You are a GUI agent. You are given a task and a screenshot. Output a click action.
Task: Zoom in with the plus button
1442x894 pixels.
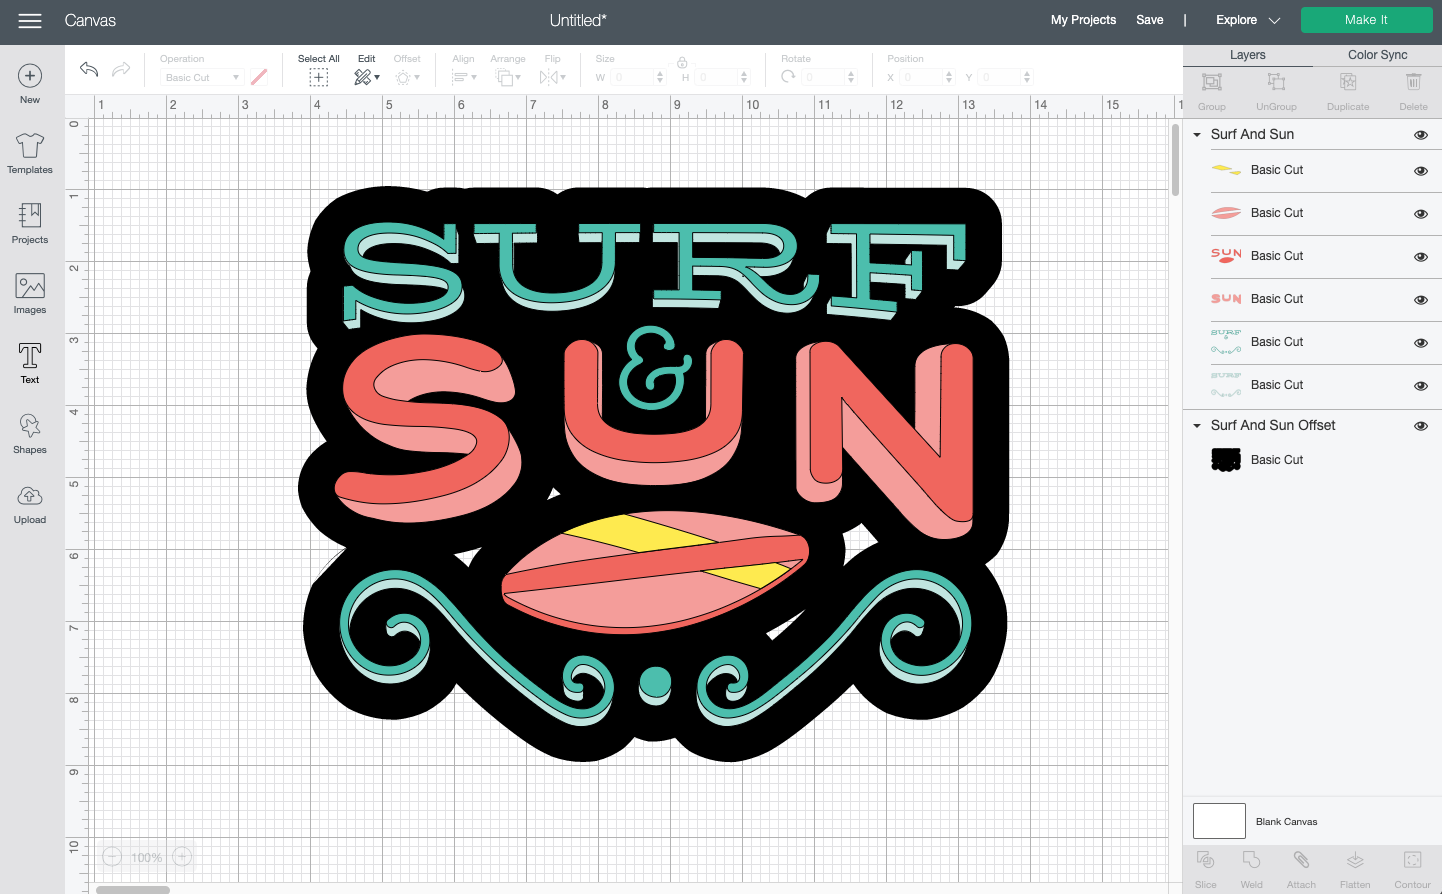[182, 857]
